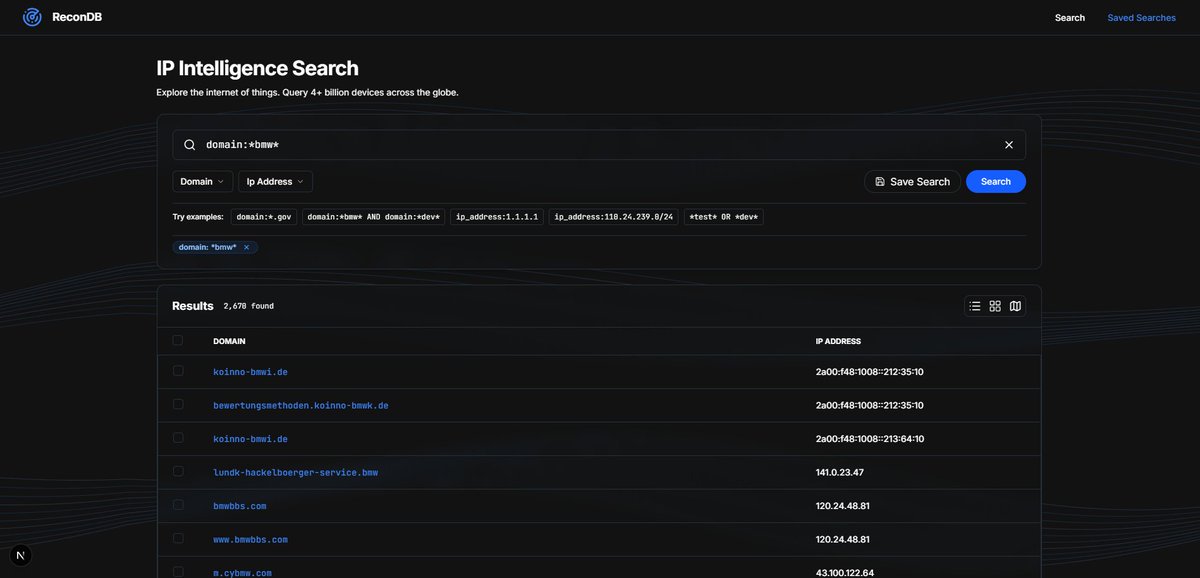
Task: Open the Ip Address filter dropdown
Action: (x=275, y=181)
